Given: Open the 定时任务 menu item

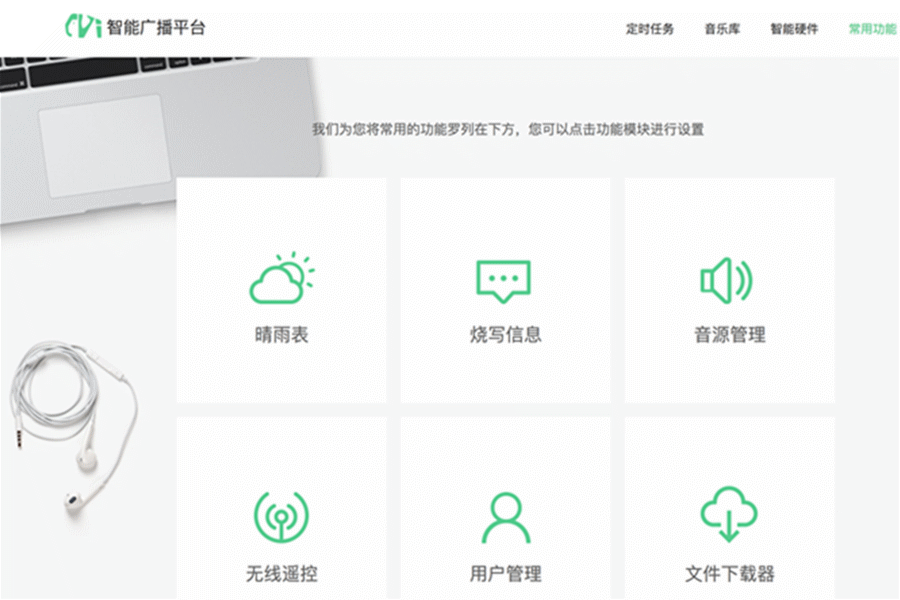Looking at the screenshot, I should click(650, 29).
